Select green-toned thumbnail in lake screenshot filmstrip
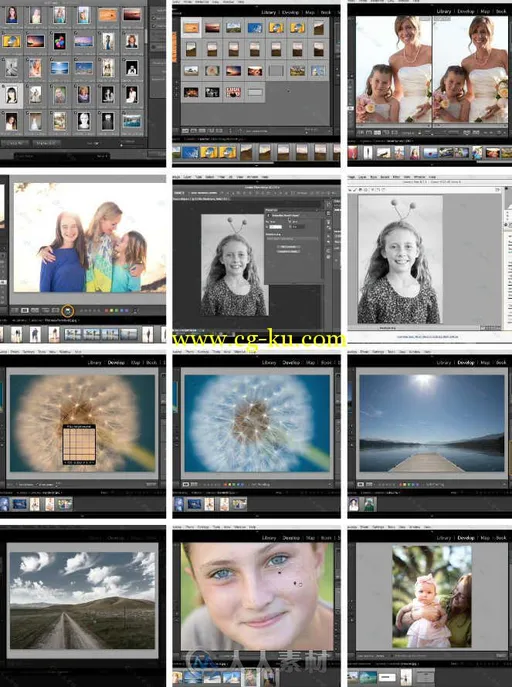The height and width of the screenshot is (687, 512). (369, 504)
